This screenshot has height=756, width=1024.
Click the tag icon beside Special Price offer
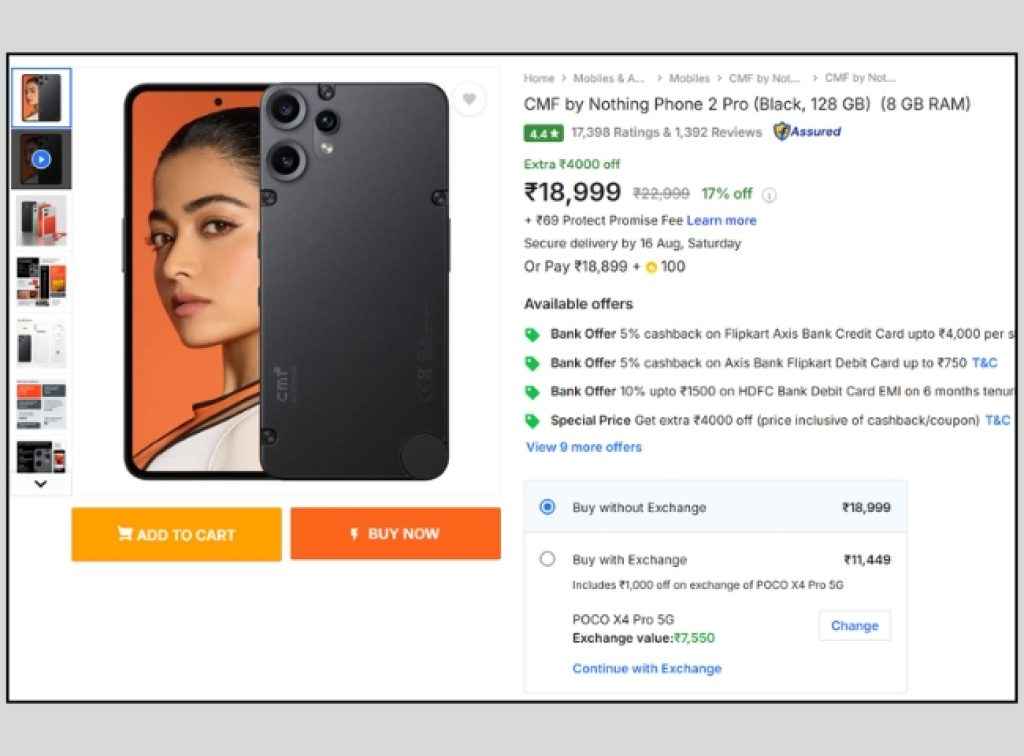[532, 420]
